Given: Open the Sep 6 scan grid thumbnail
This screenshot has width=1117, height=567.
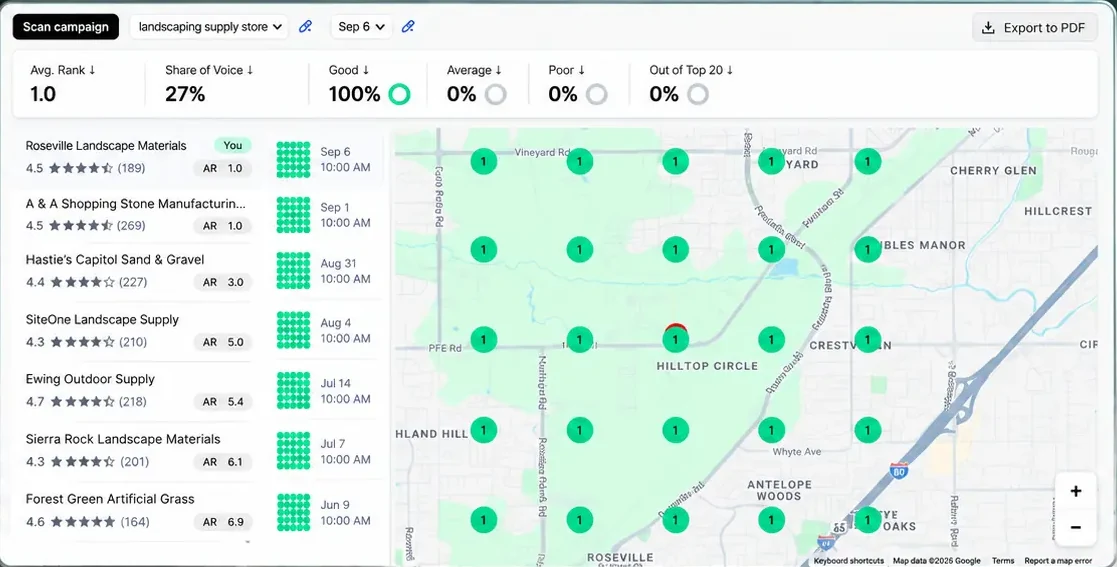Looking at the screenshot, I should (x=293, y=160).
